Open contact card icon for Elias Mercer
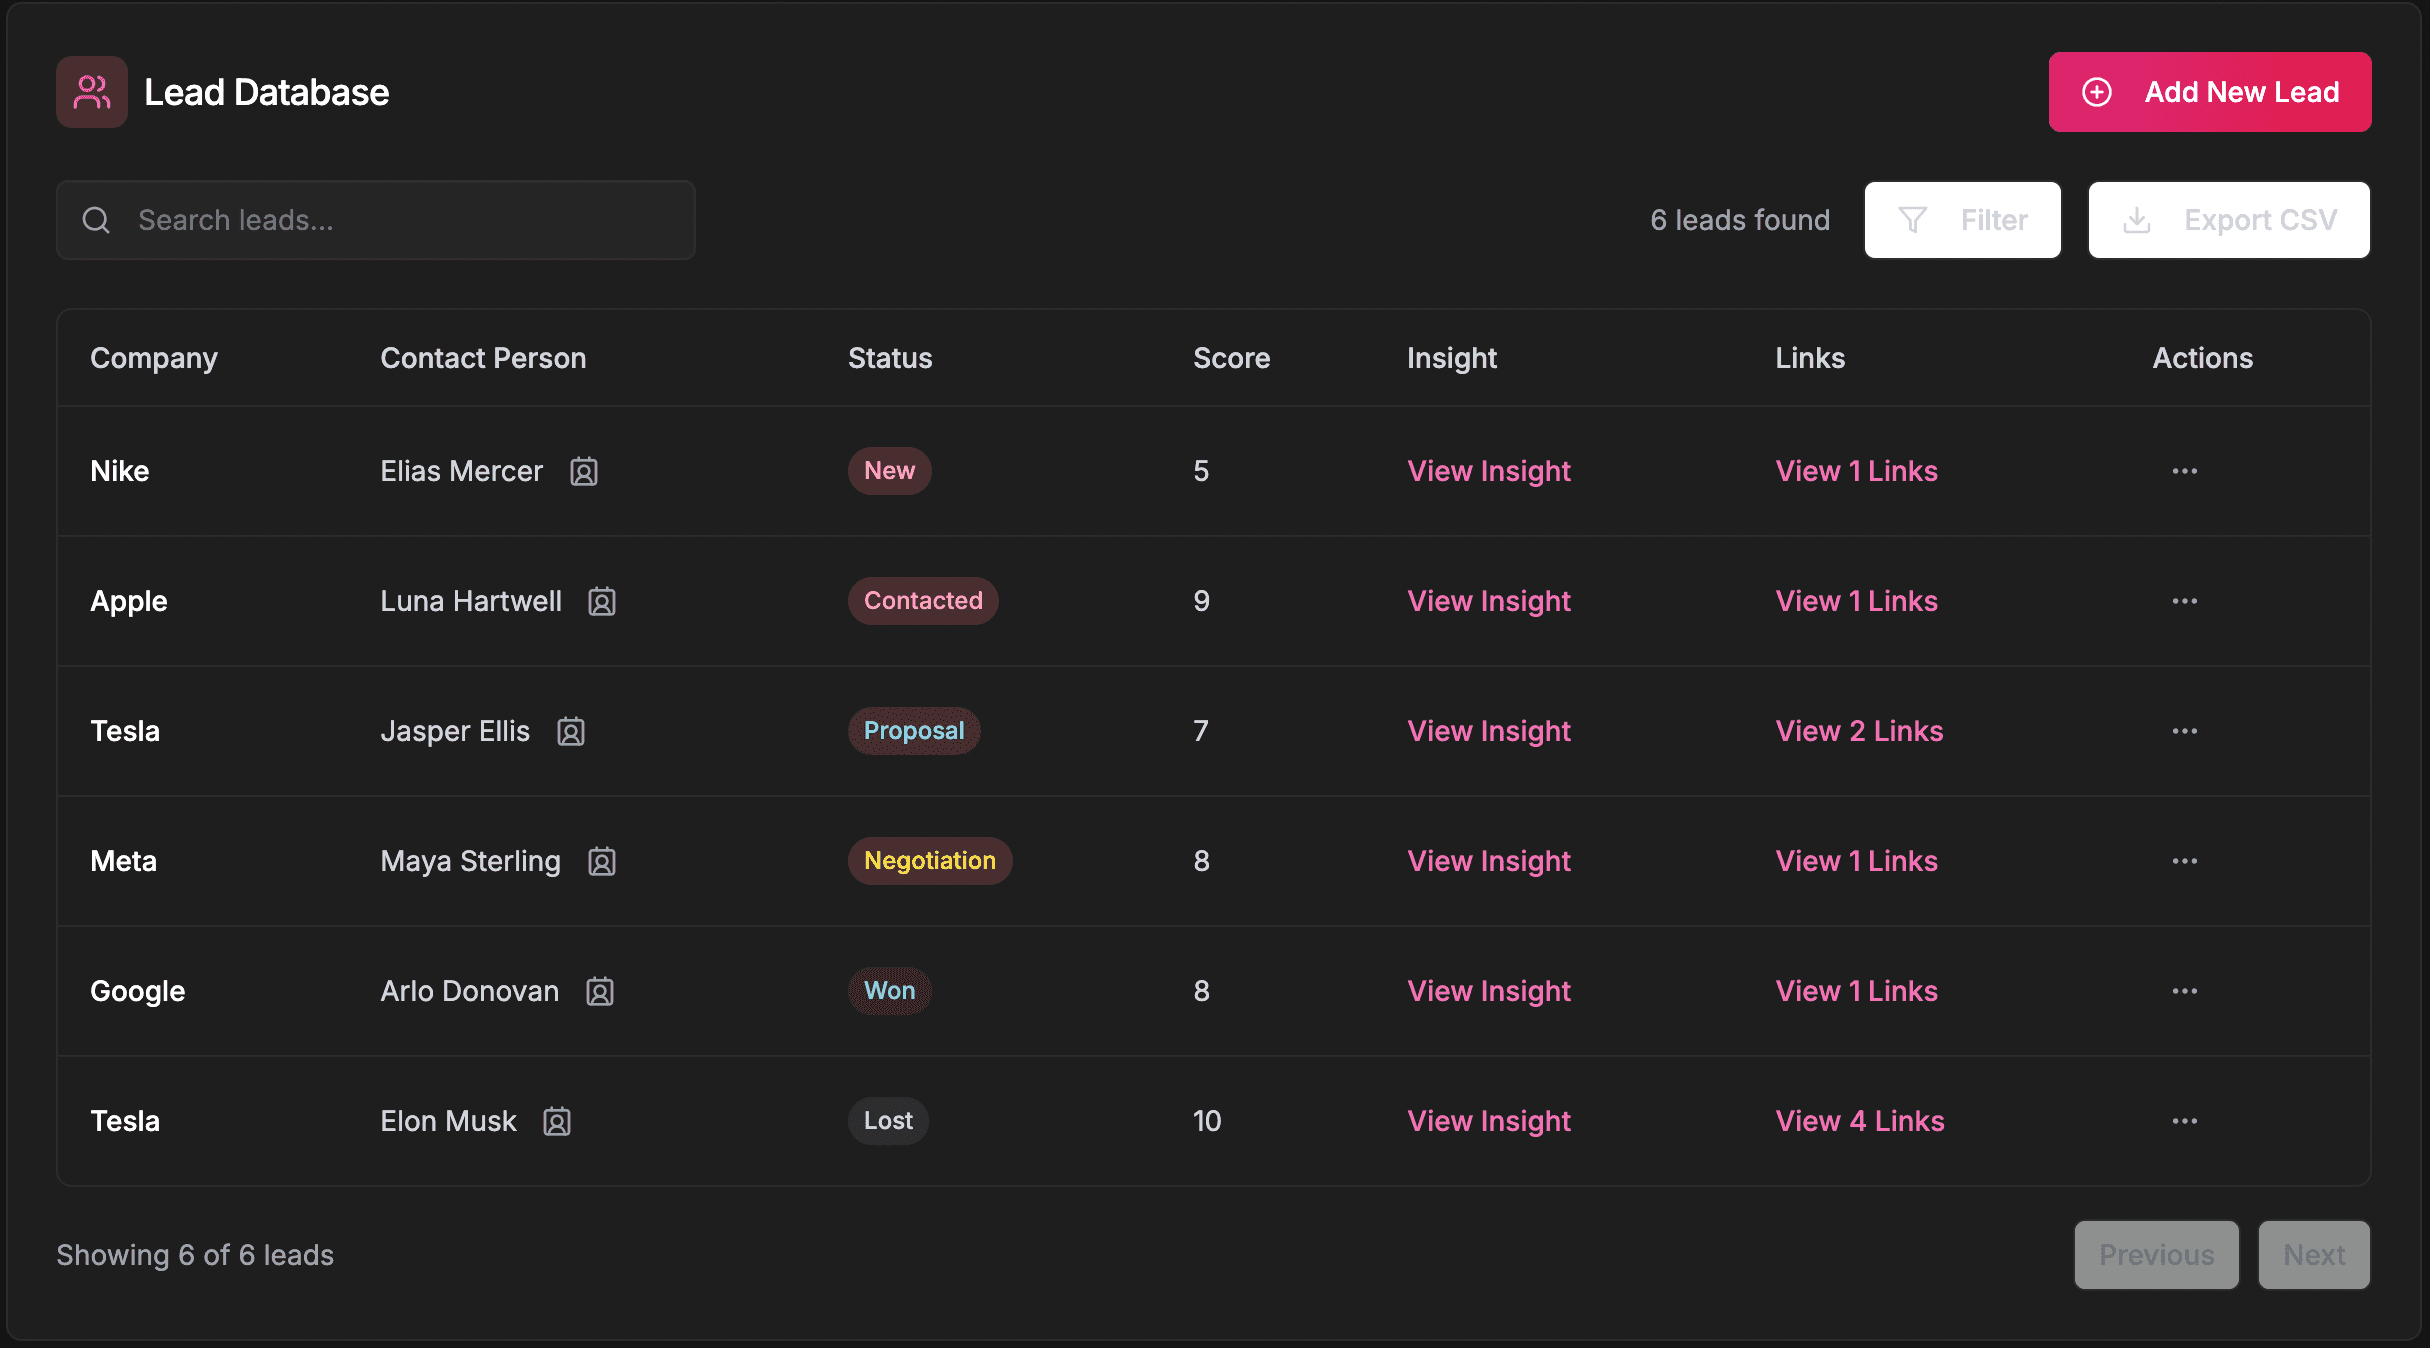This screenshot has height=1348, width=2430. click(x=584, y=471)
